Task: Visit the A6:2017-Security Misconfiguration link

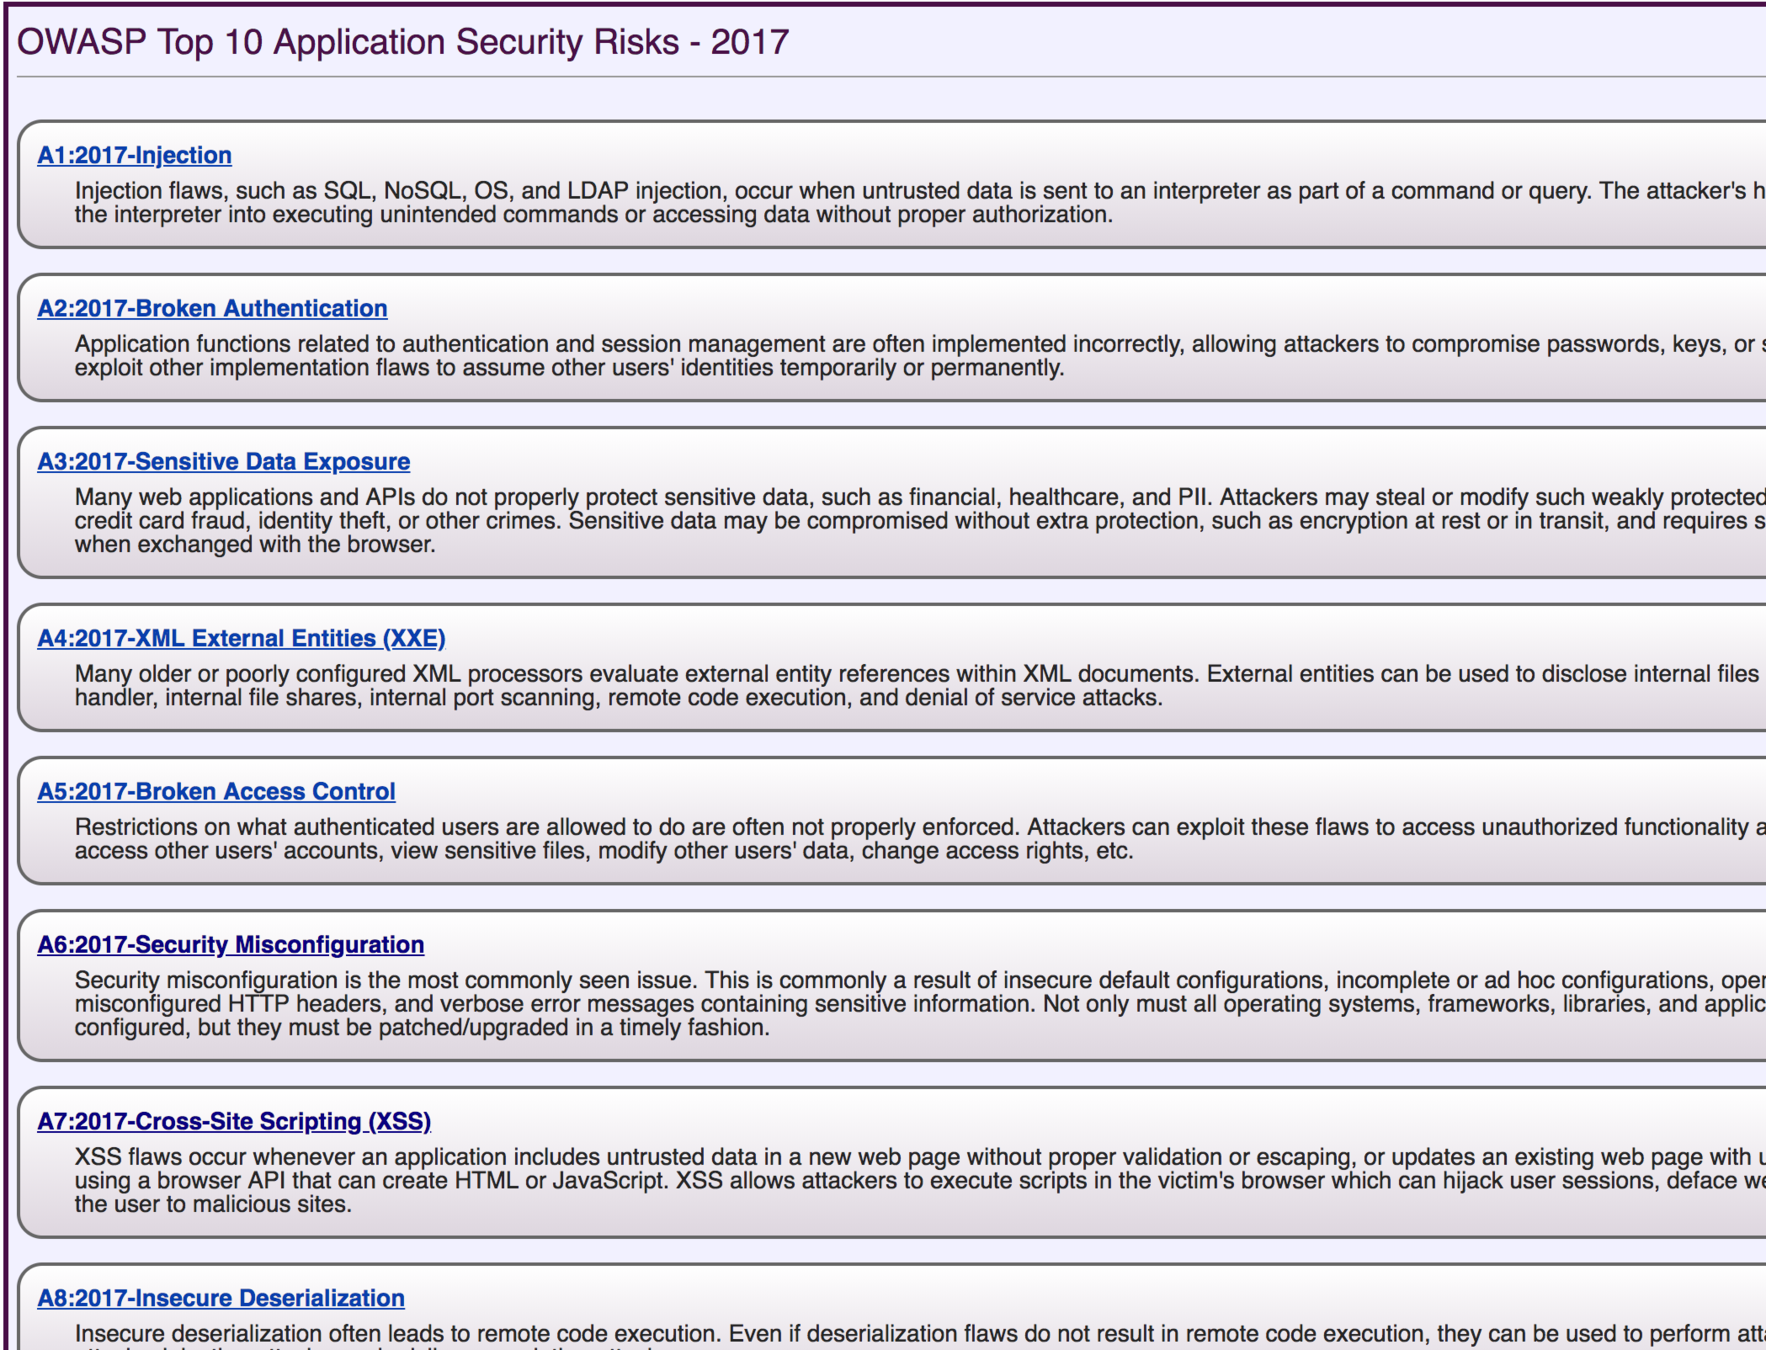Action: 230,944
